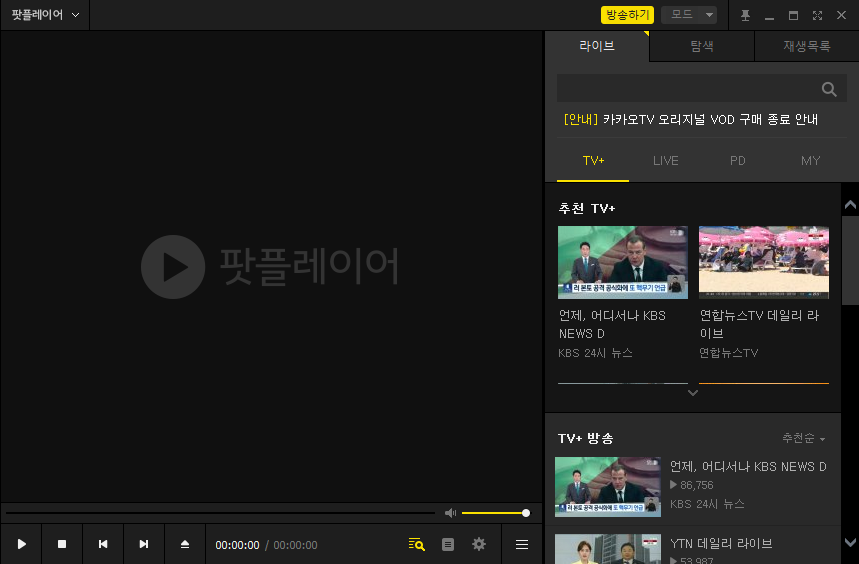The height and width of the screenshot is (564, 859).
Task: Select the LIVE category tab
Action: [x=666, y=160]
